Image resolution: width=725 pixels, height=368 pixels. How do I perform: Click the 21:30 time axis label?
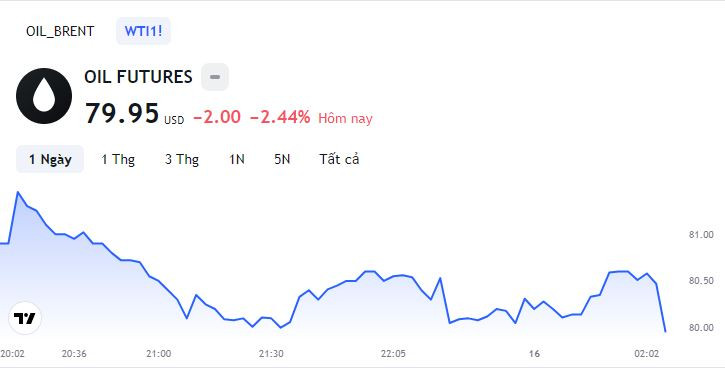coord(271,354)
